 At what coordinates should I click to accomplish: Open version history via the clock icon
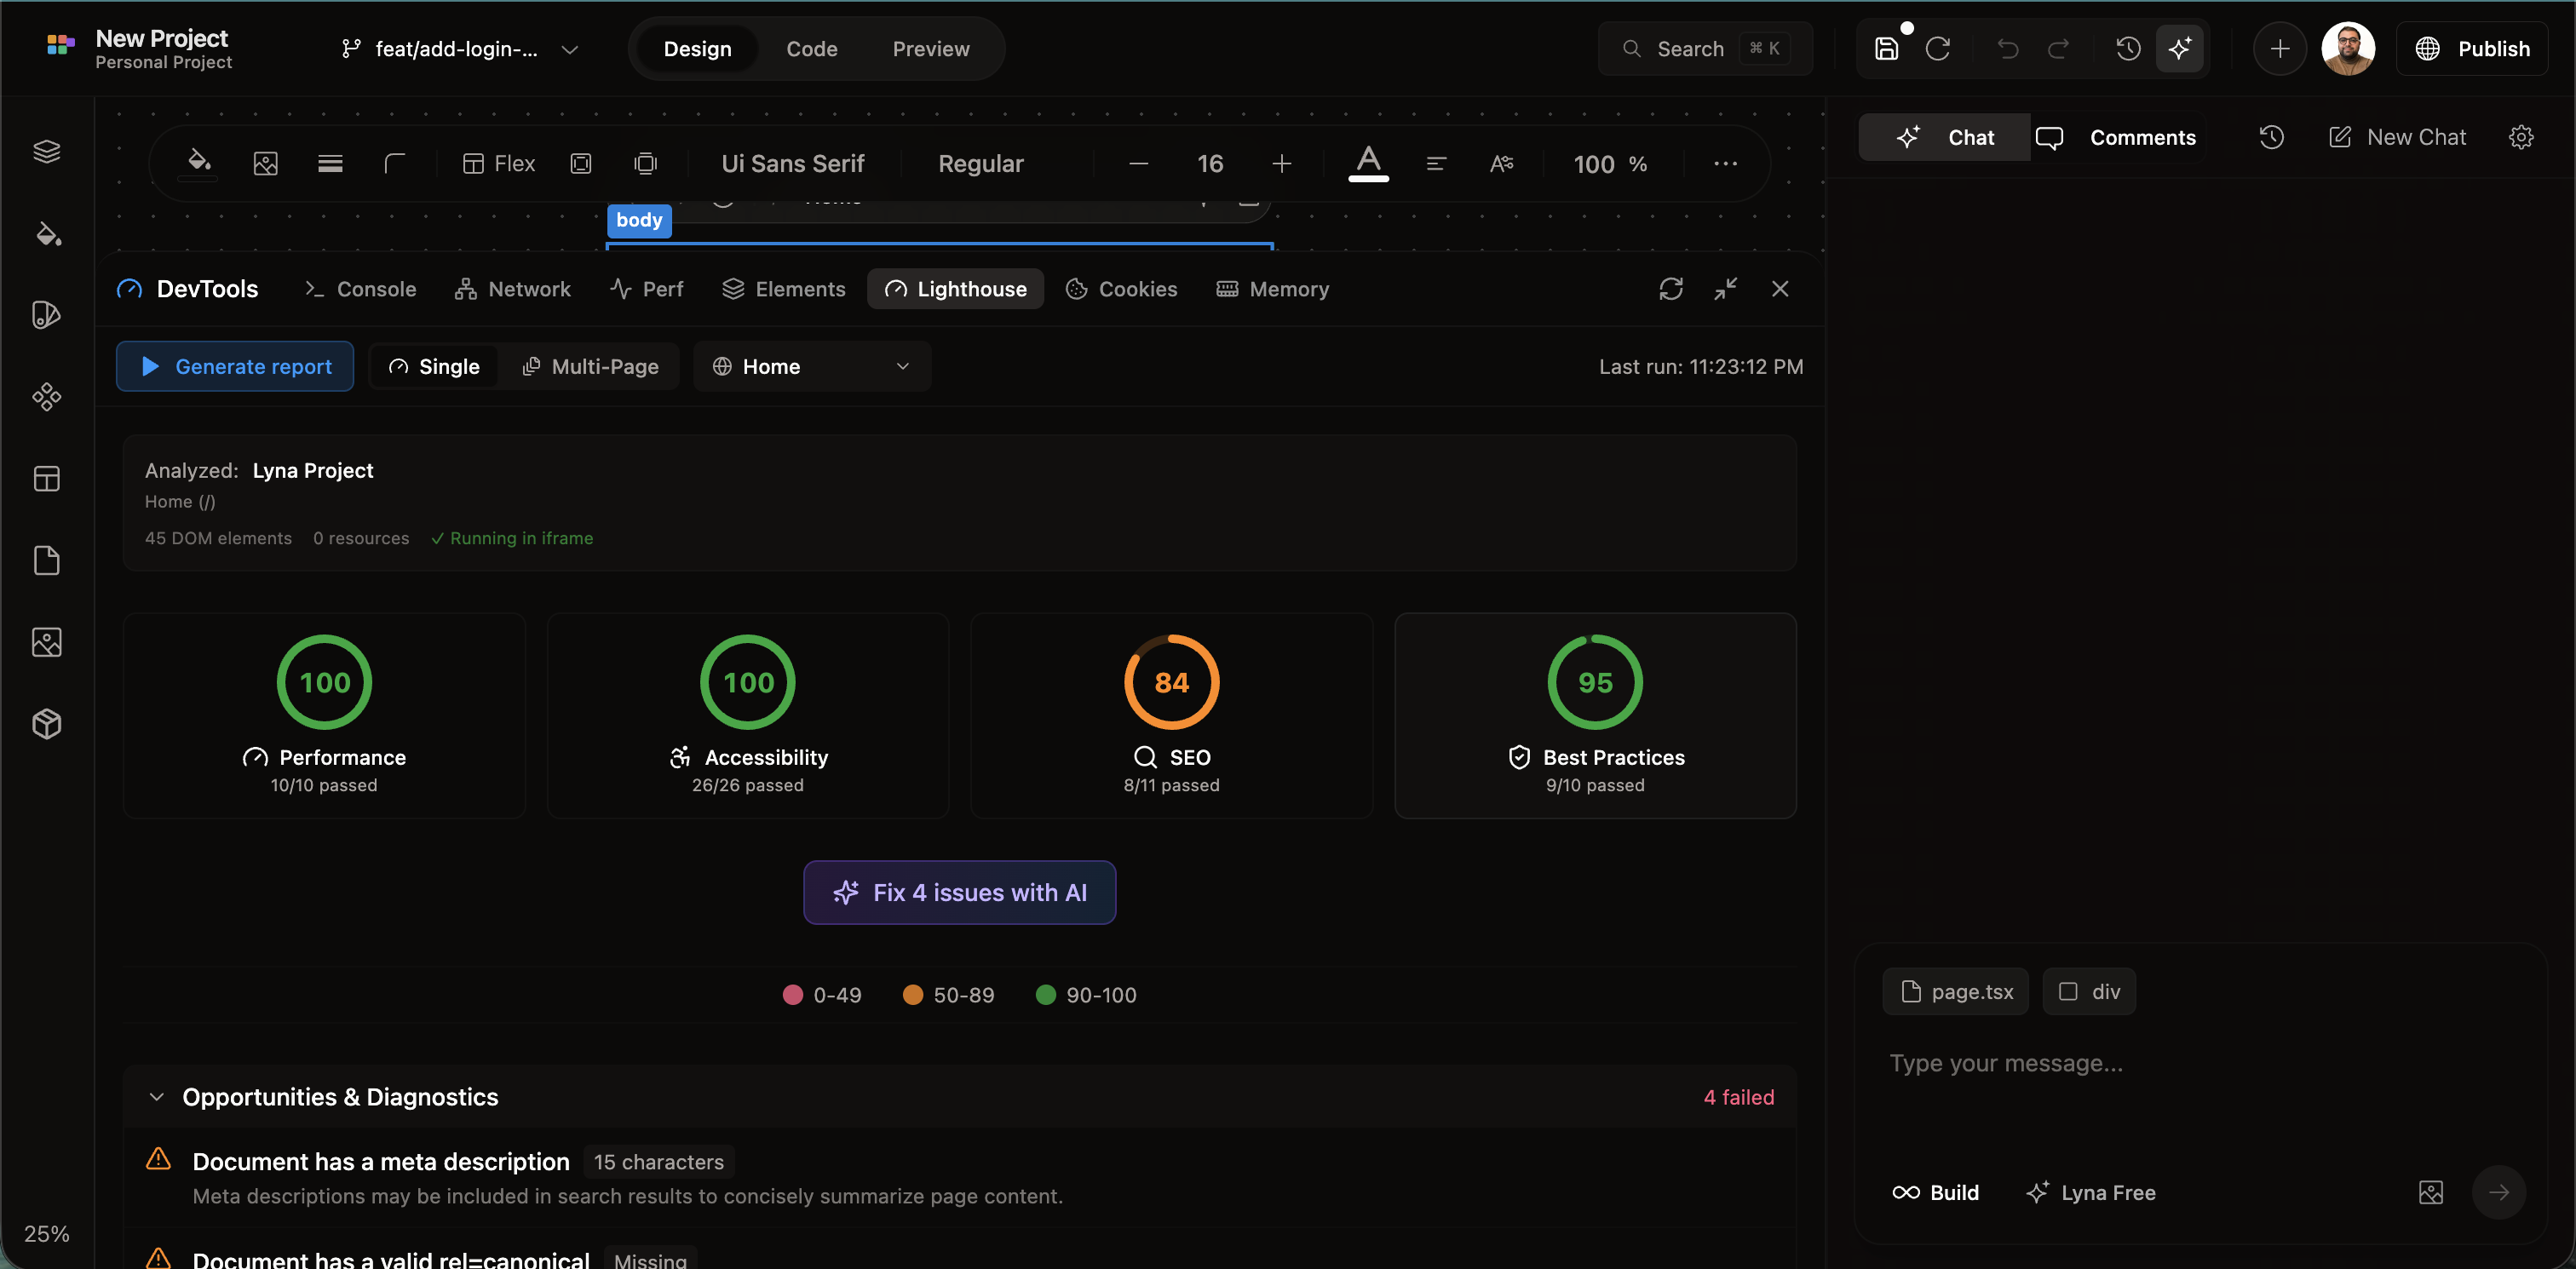click(x=2128, y=48)
